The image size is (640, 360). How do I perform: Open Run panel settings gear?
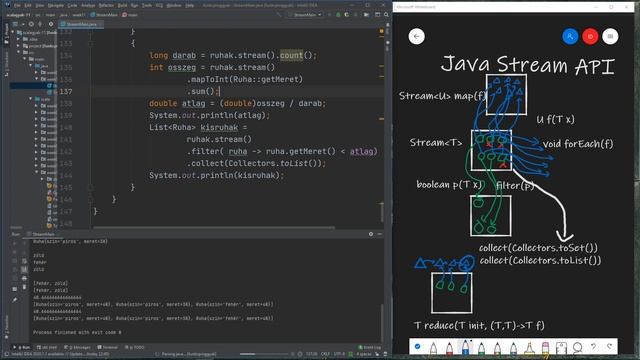click(x=371, y=234)
